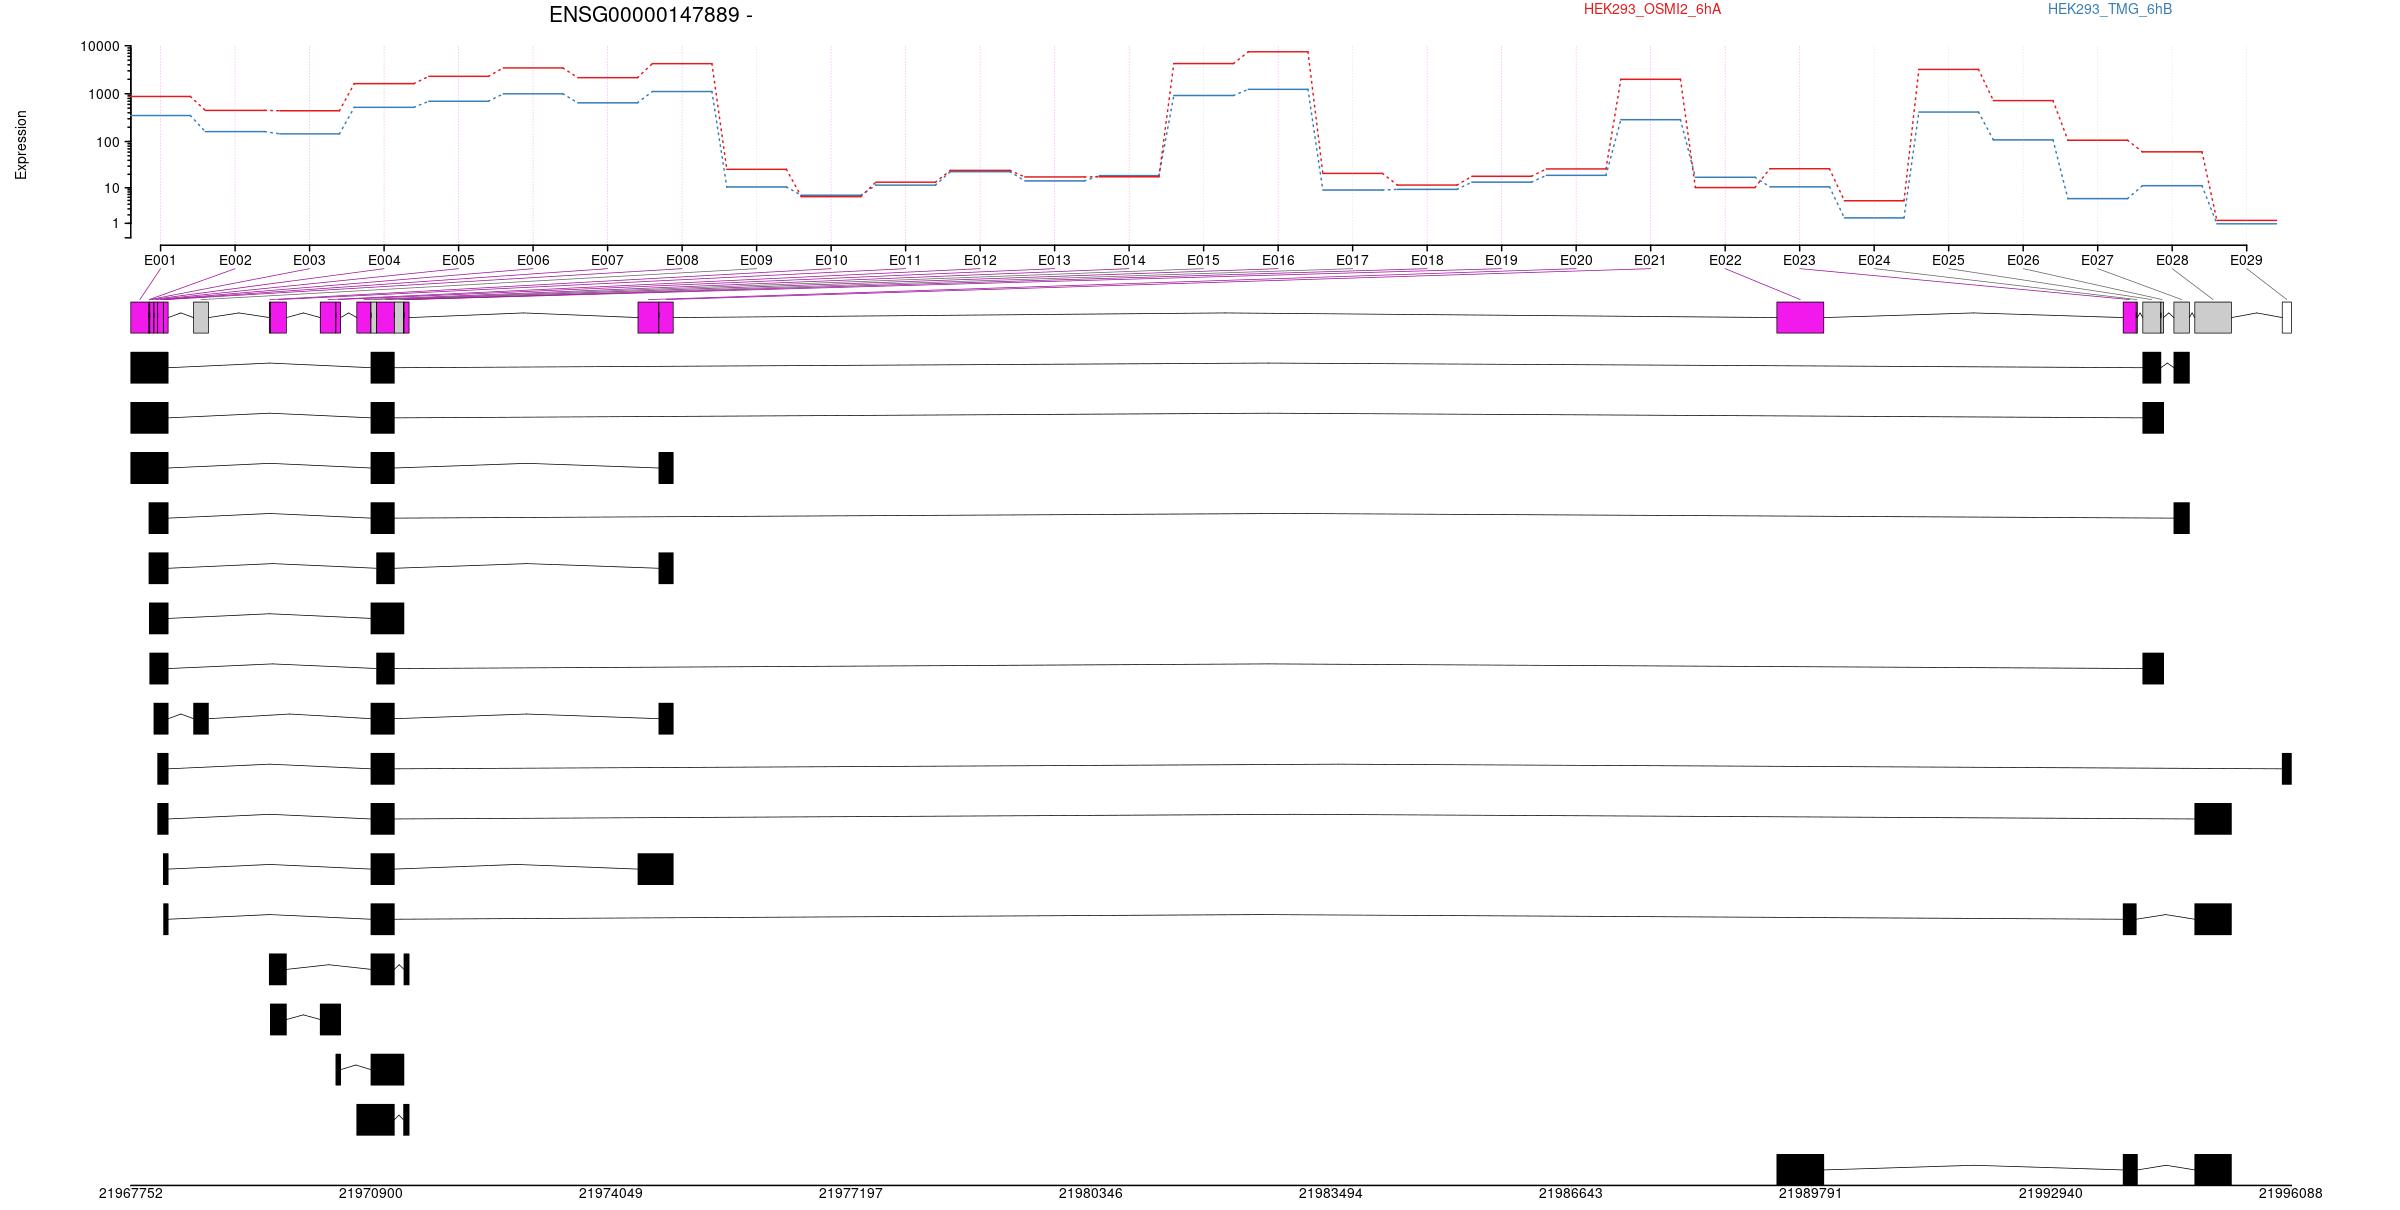This screenshot has height=1210, width=2400.
Task: Select exon label E014
Action: coord(1129,260)
